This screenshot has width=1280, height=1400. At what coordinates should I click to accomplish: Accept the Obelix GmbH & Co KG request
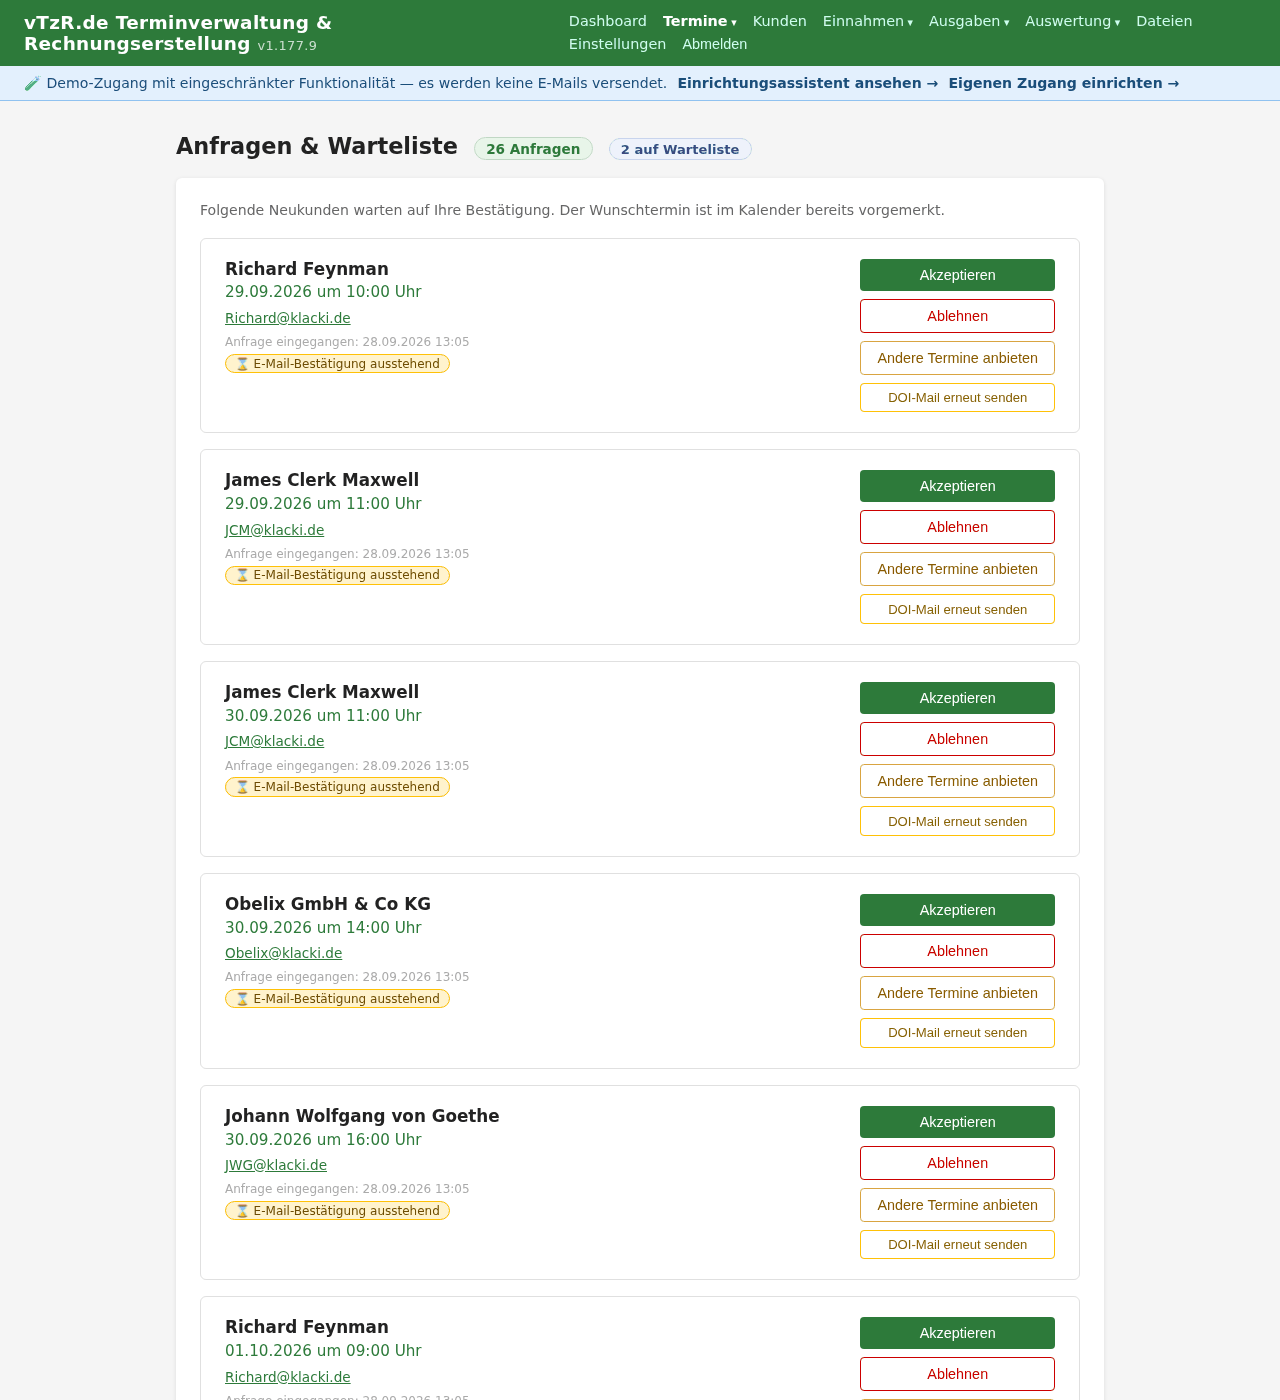click(957, 910)
